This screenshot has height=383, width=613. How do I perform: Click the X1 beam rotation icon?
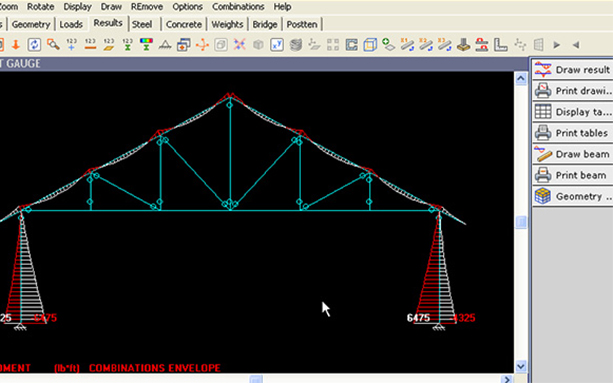[407, 45]
